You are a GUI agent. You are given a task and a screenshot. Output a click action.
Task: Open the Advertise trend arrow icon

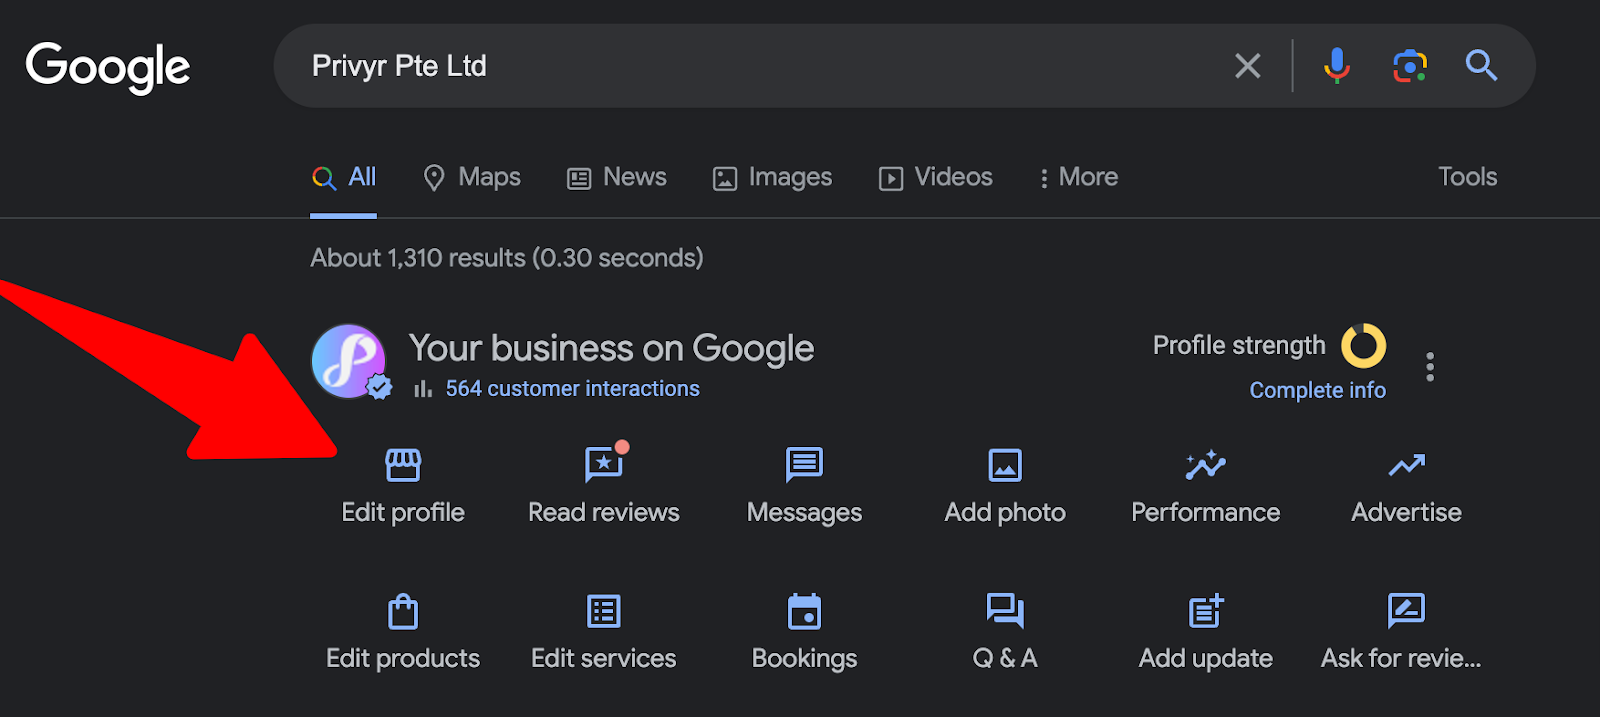point(1406,465)
